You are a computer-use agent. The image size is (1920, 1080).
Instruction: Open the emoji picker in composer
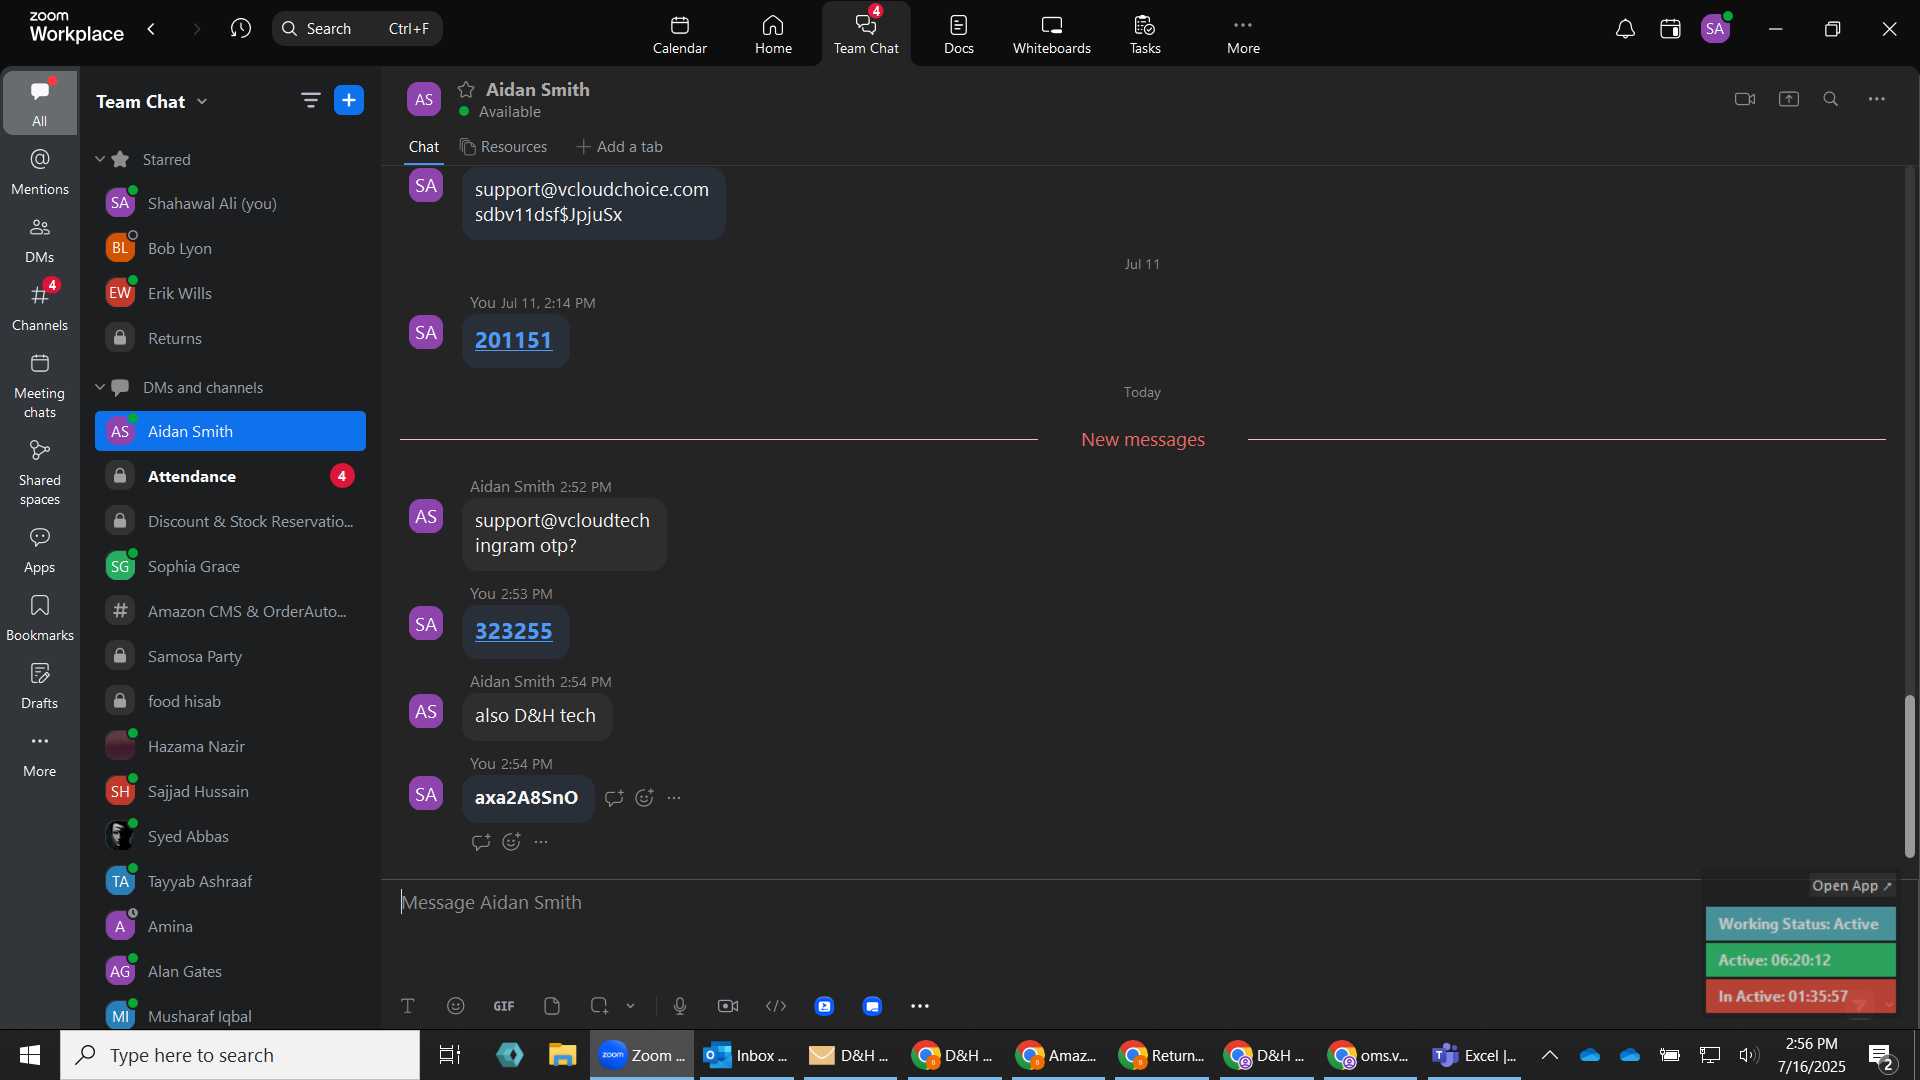(456, 1006)
